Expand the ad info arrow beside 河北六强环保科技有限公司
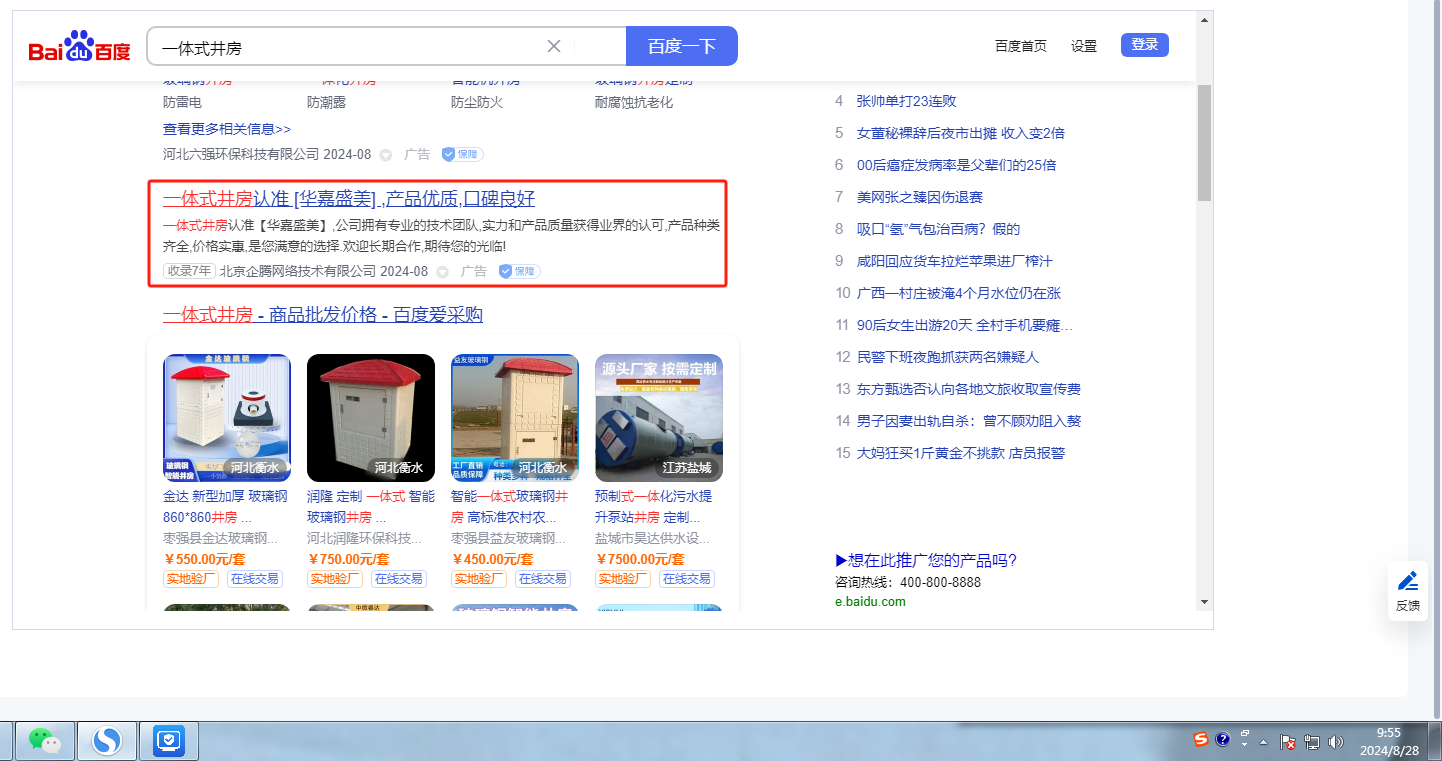The image size is (1442, 761). pos(386,155)
